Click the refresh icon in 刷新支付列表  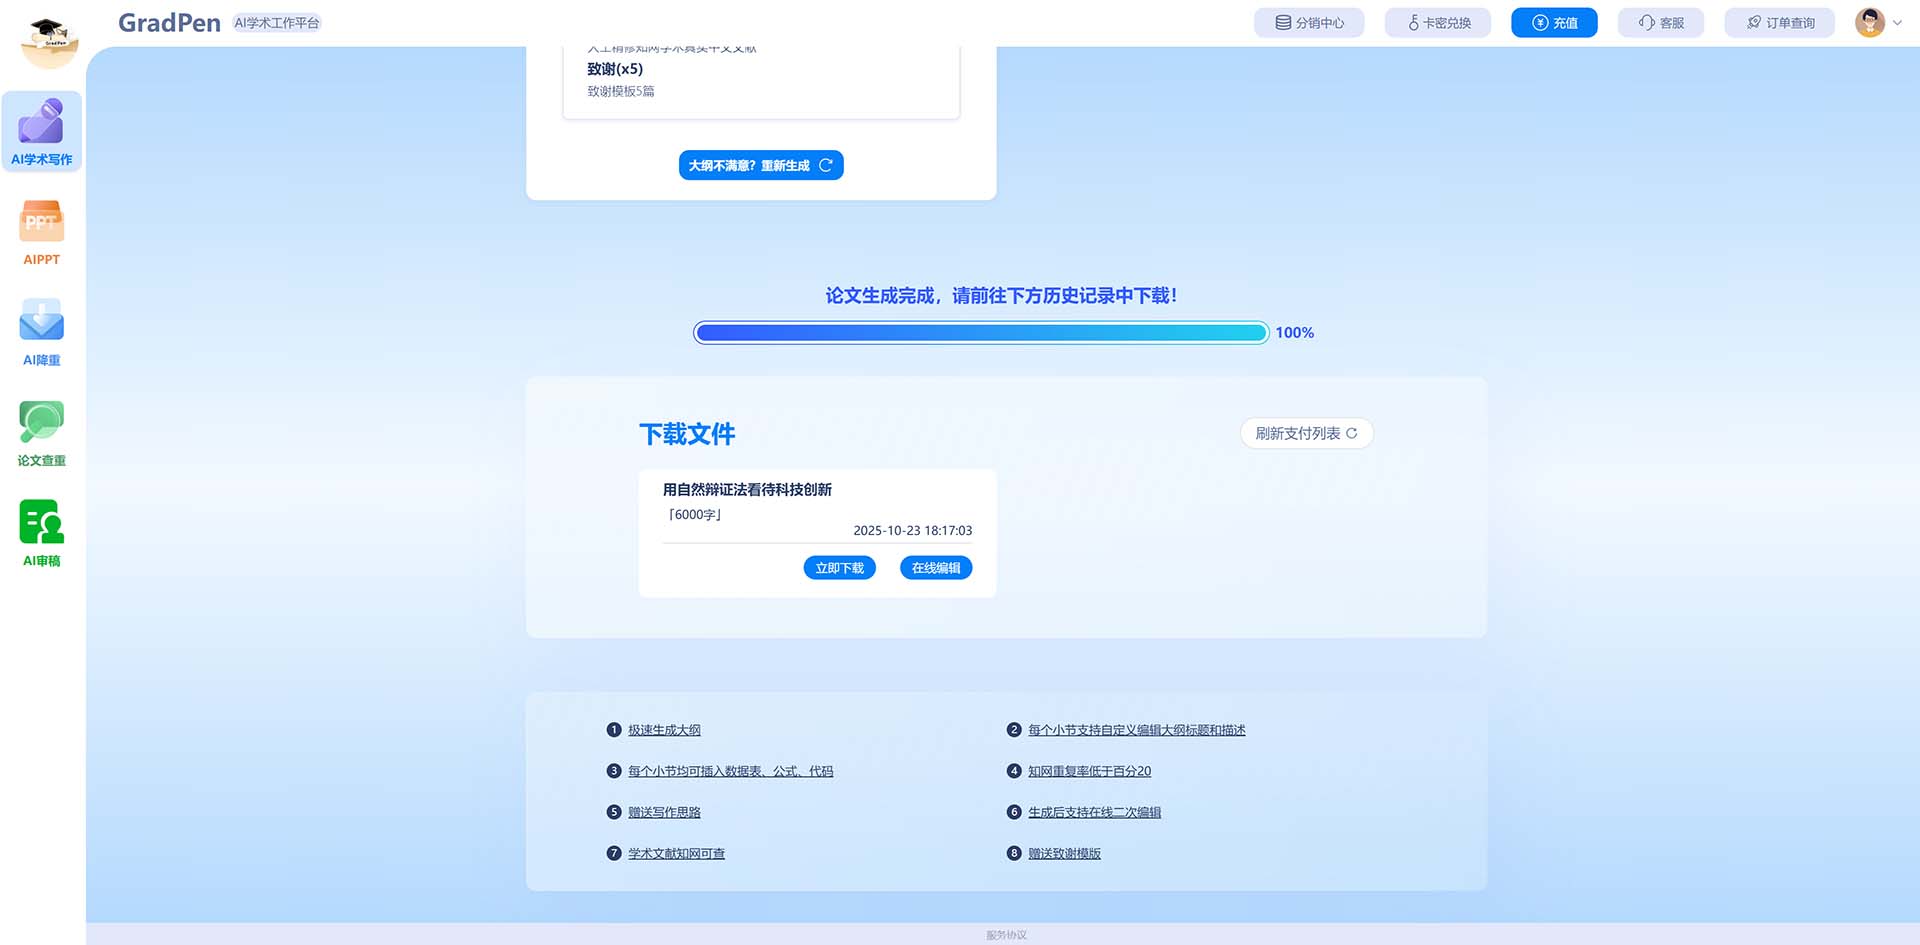1352,433
